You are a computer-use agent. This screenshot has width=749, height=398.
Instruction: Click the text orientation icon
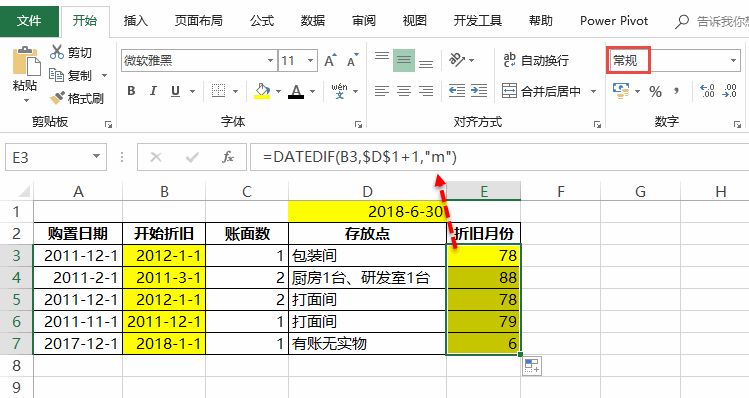coord(457,60)
